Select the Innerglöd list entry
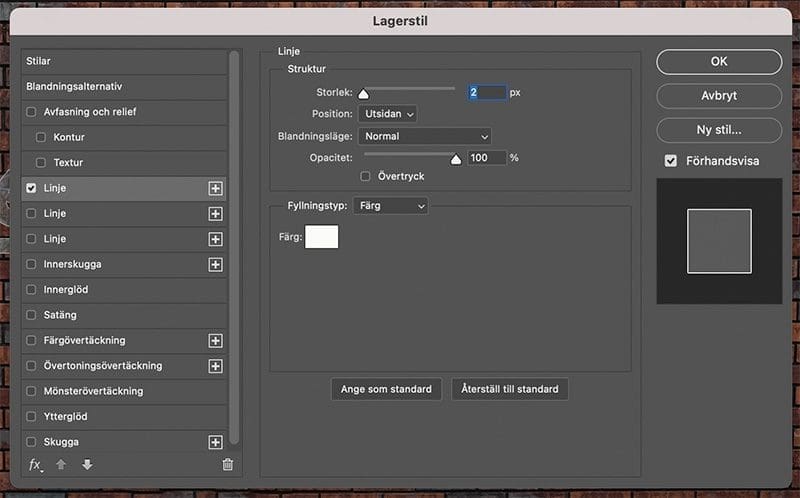The height and width of the screenshot is (498, 800). tap(124, 290)
